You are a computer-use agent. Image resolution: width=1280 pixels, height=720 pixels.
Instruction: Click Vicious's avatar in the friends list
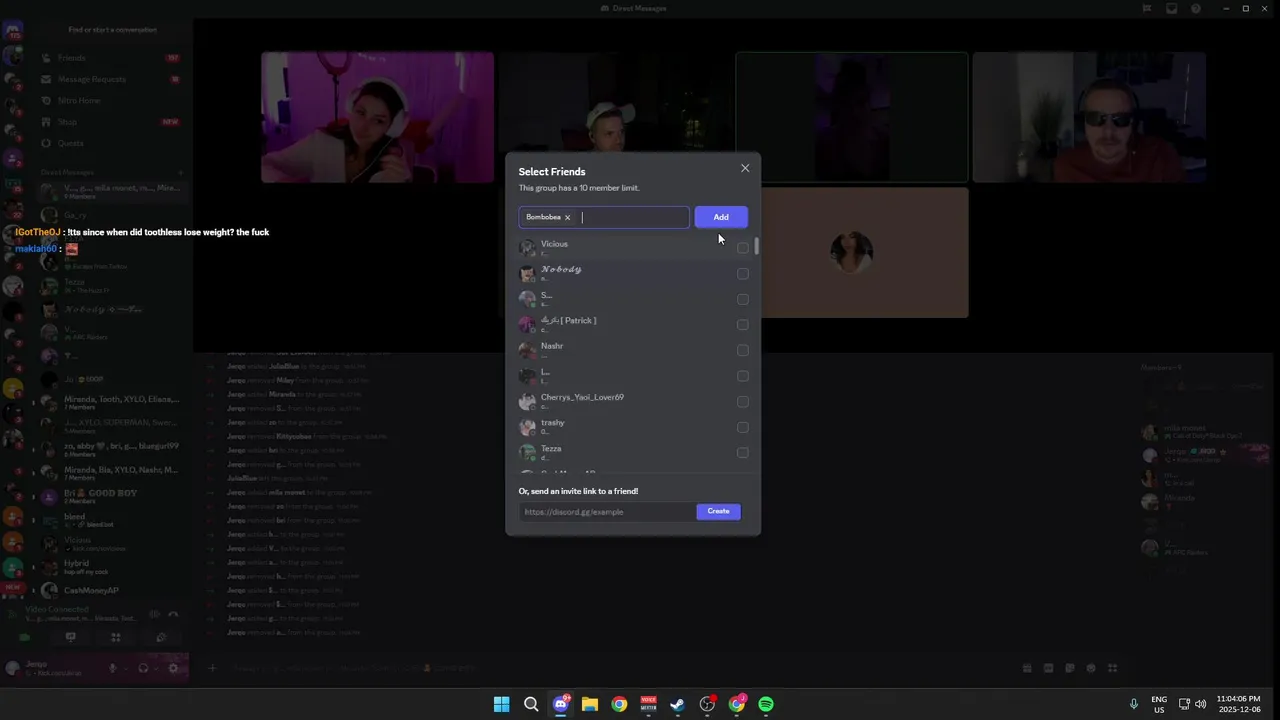click(527, 248)
